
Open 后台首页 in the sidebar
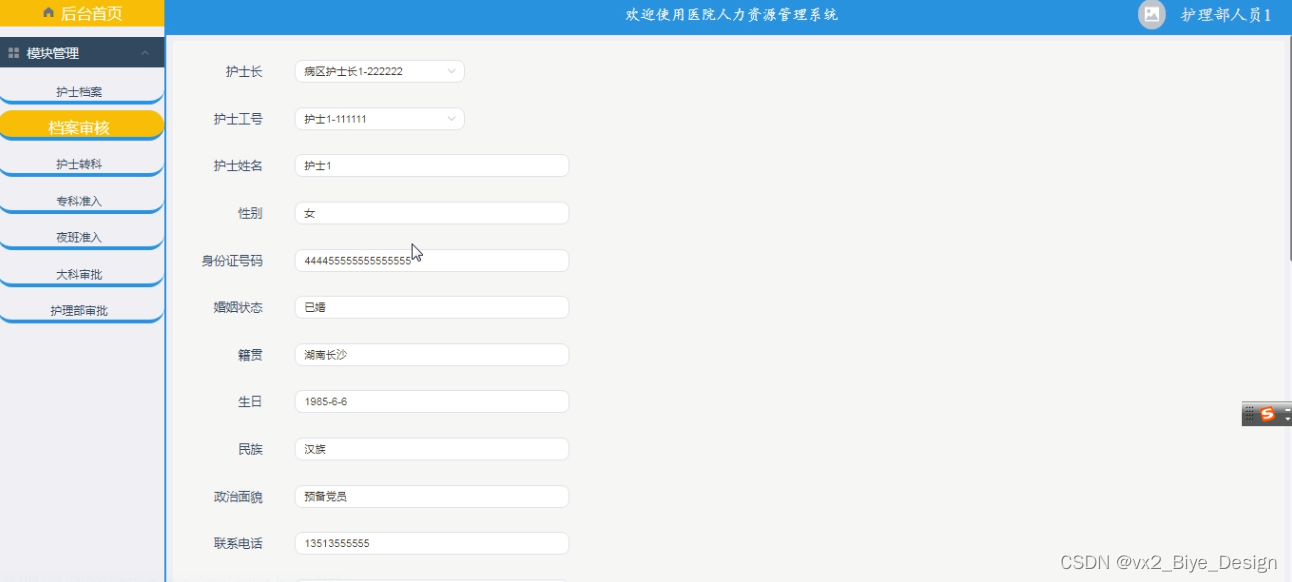(x=82, y=13)
